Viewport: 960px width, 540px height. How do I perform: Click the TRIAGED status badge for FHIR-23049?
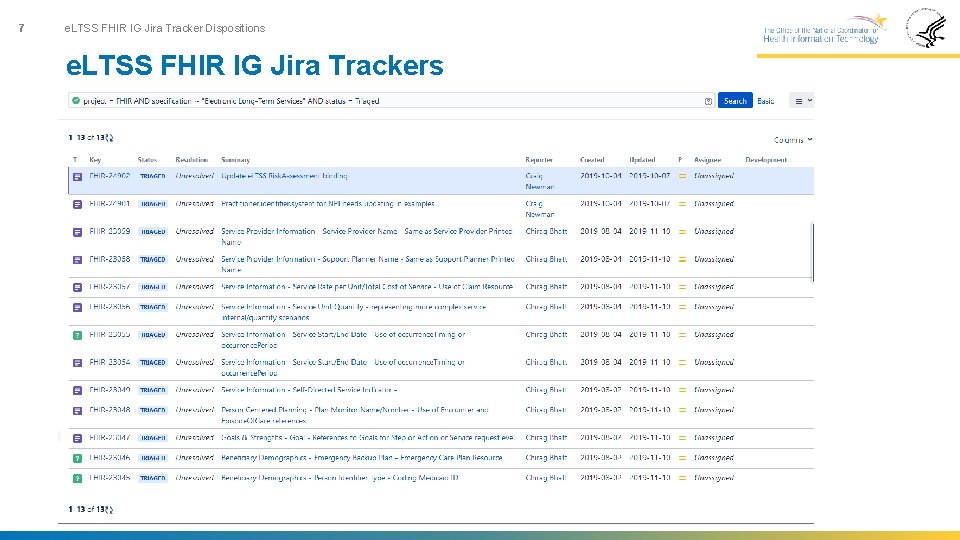[x=152, y=390]
